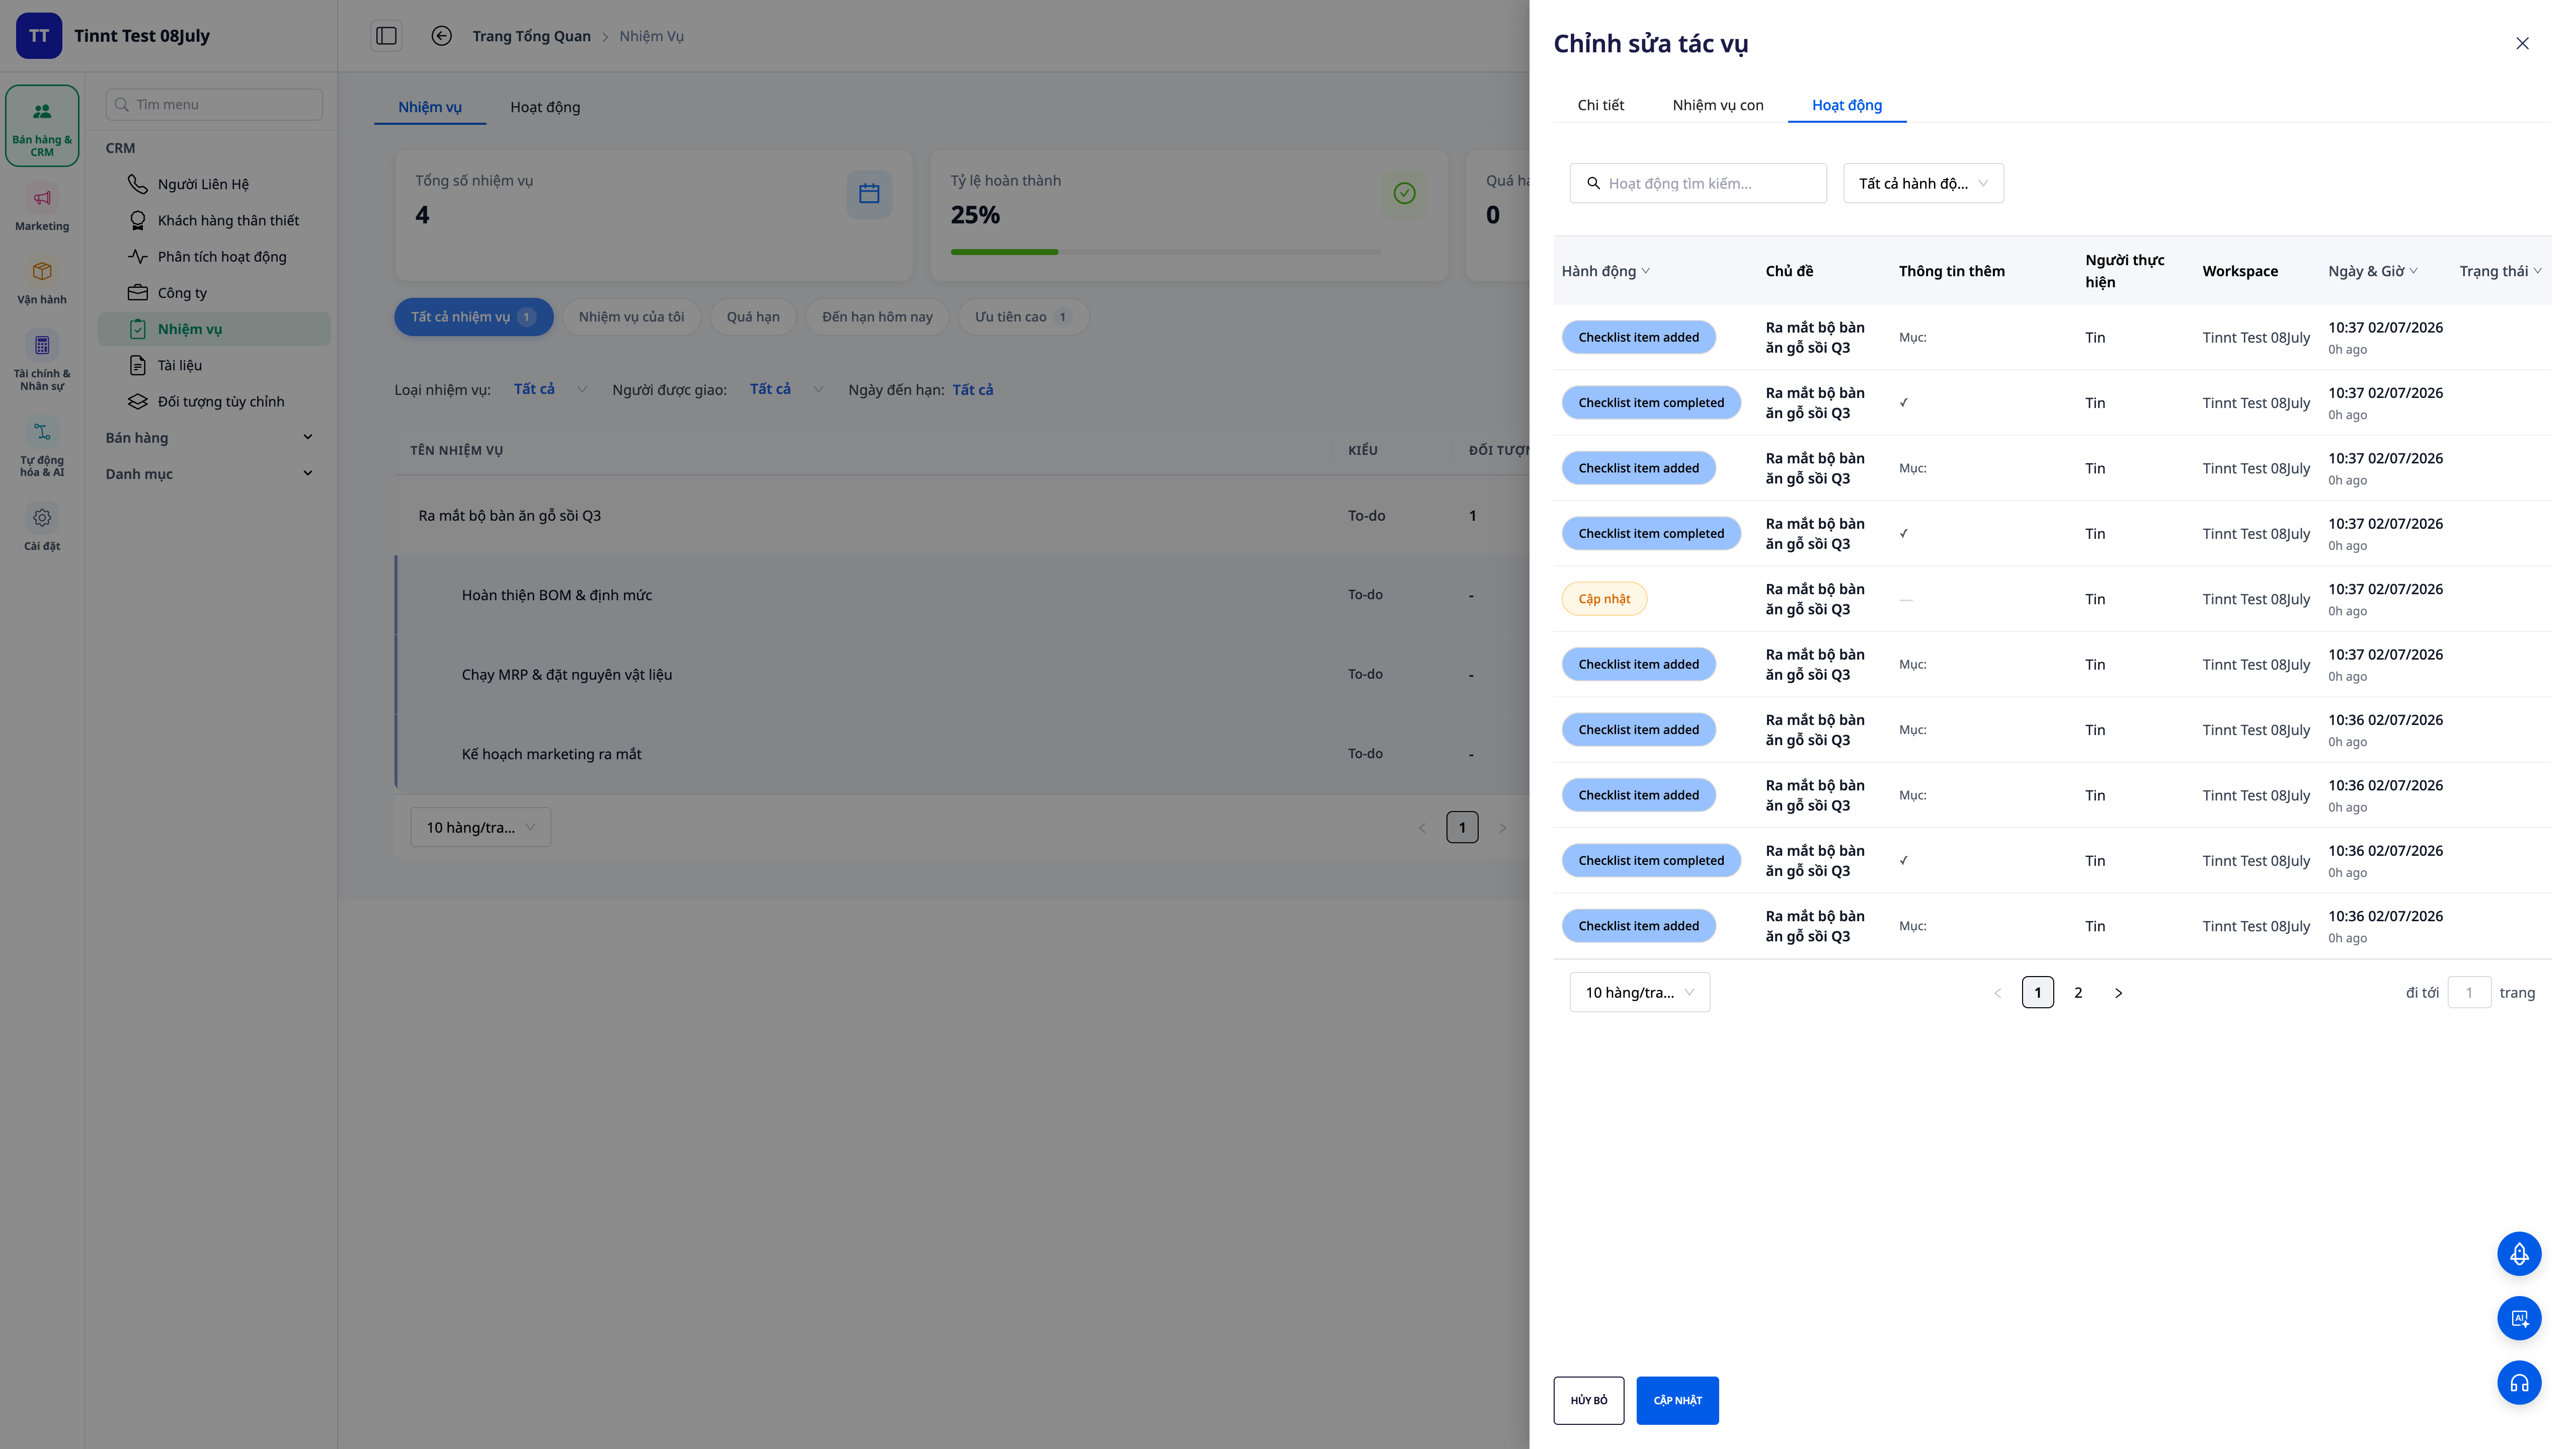Click the CẬP NHẬT button
This screenshot has height=1449, width=2576.
1677,1400
